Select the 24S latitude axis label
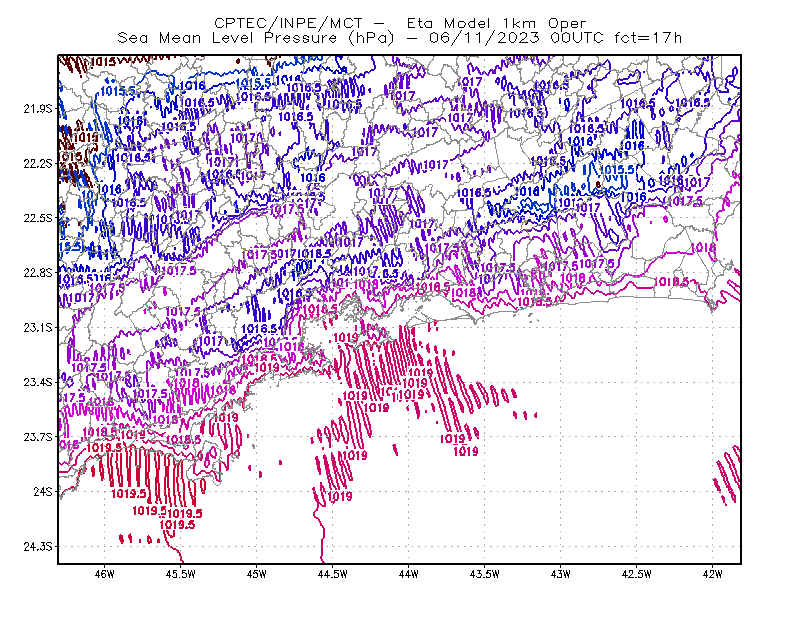The height and width of the screenshot is (618, 800). click(43, 492)
